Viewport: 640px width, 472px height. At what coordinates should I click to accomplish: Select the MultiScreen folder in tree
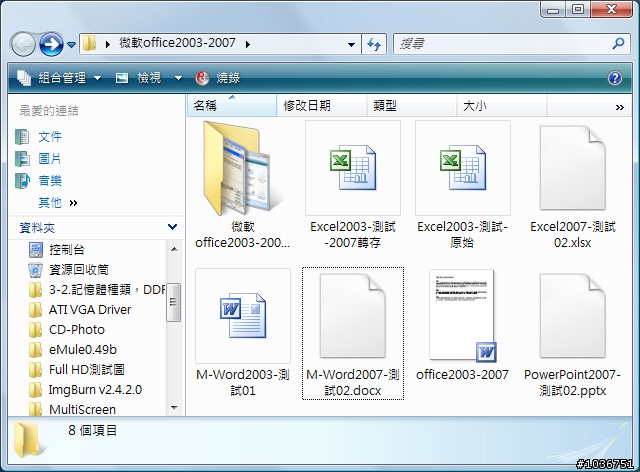point(82,409)
